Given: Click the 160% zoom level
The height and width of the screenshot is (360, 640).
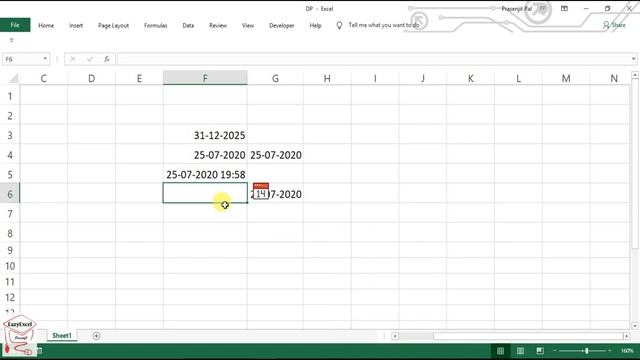Looking at the screenshot, I should pyautogui.click(x=627, y=351).
